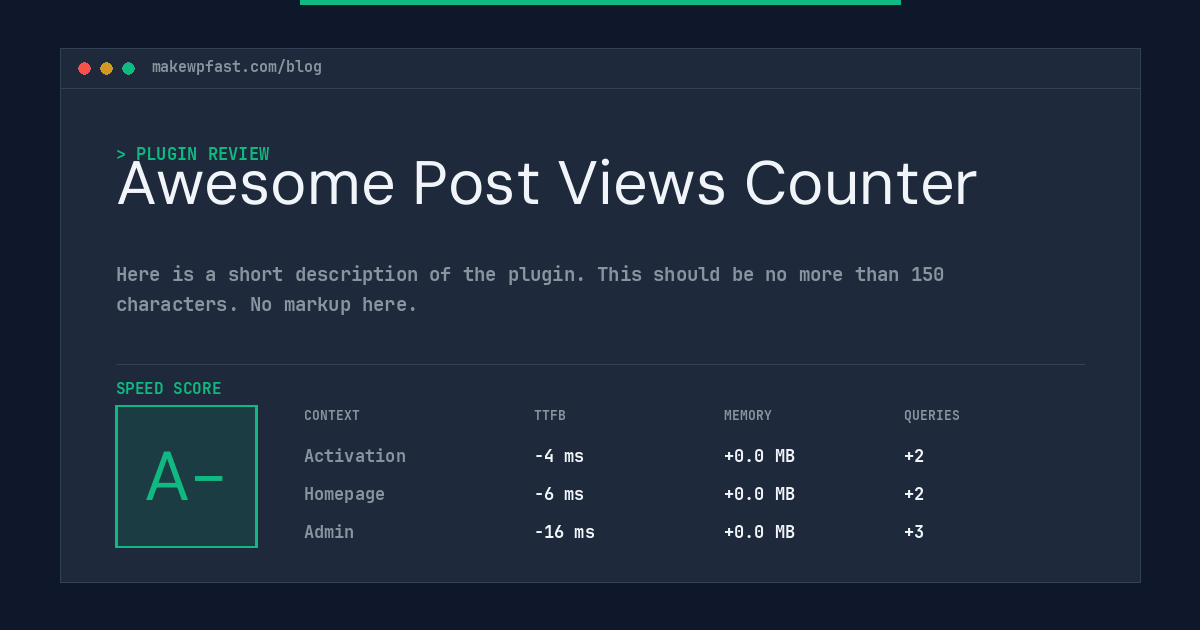Image resolution: width=1200 pixels, height=630 pixels.
Task: Click the plugin description paragraph
Action: [x=530, y=289]
